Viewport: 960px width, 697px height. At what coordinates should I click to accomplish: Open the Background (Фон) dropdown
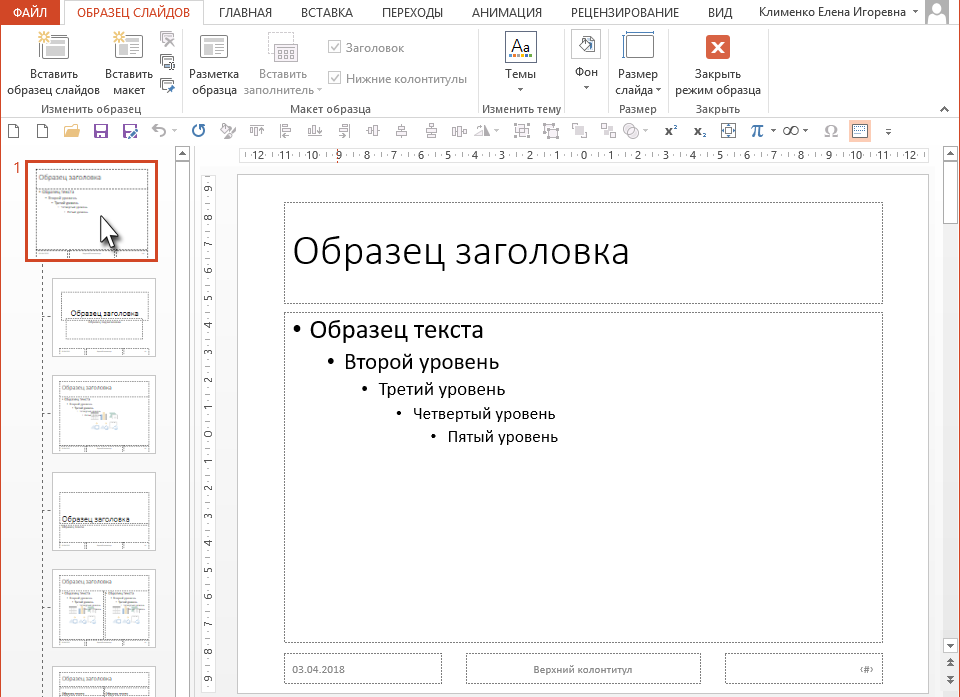point(586,61)
